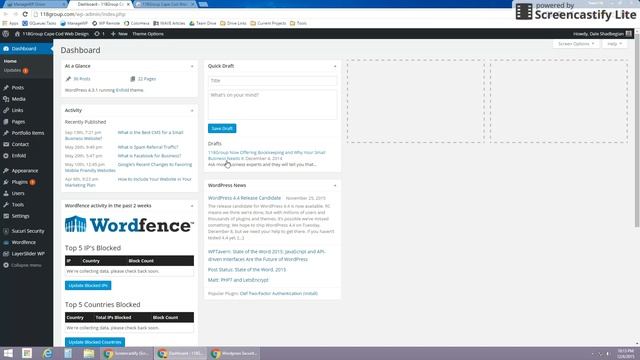Open the Screen Options dropdown
Image resolution: width=640 pixels, height=360 pixels.
[576, 44]
